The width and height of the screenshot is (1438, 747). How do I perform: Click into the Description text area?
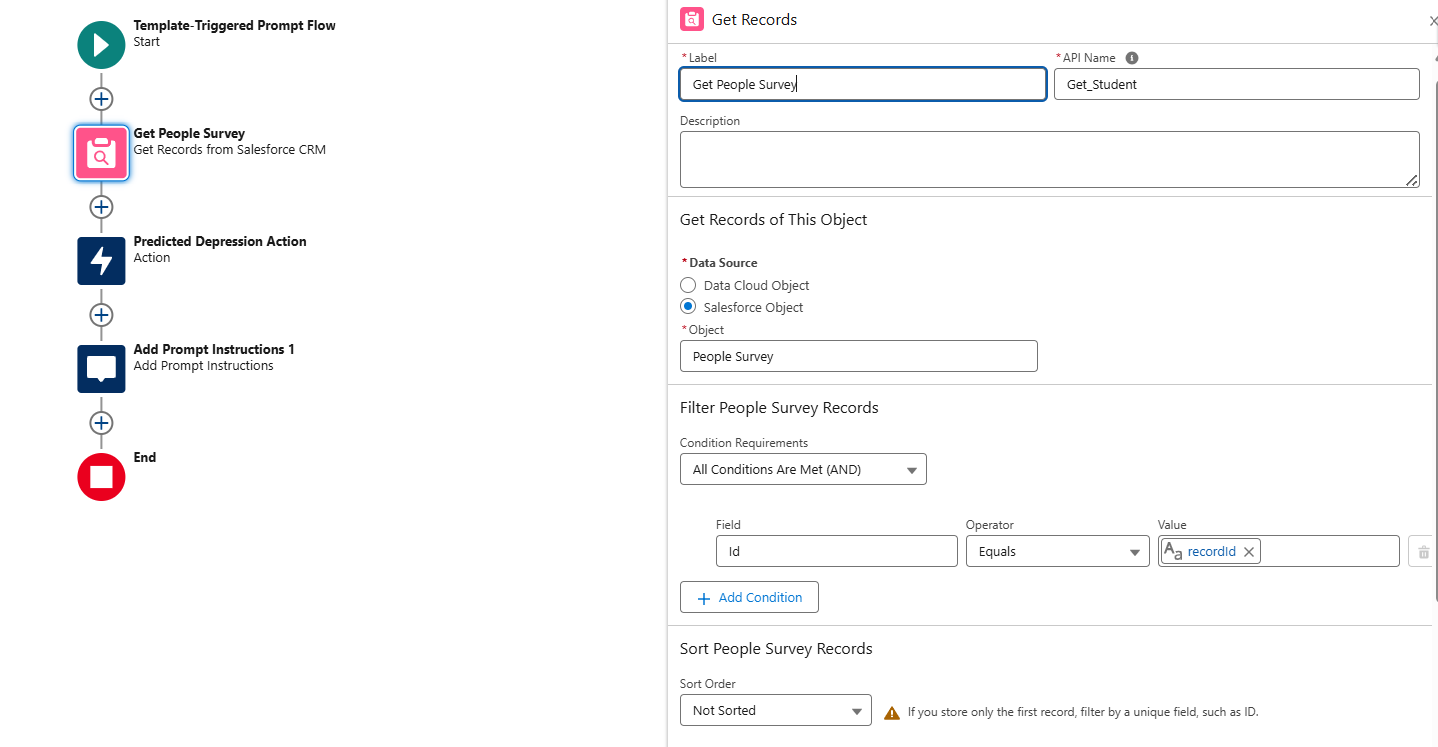(x=1049, y=159)
